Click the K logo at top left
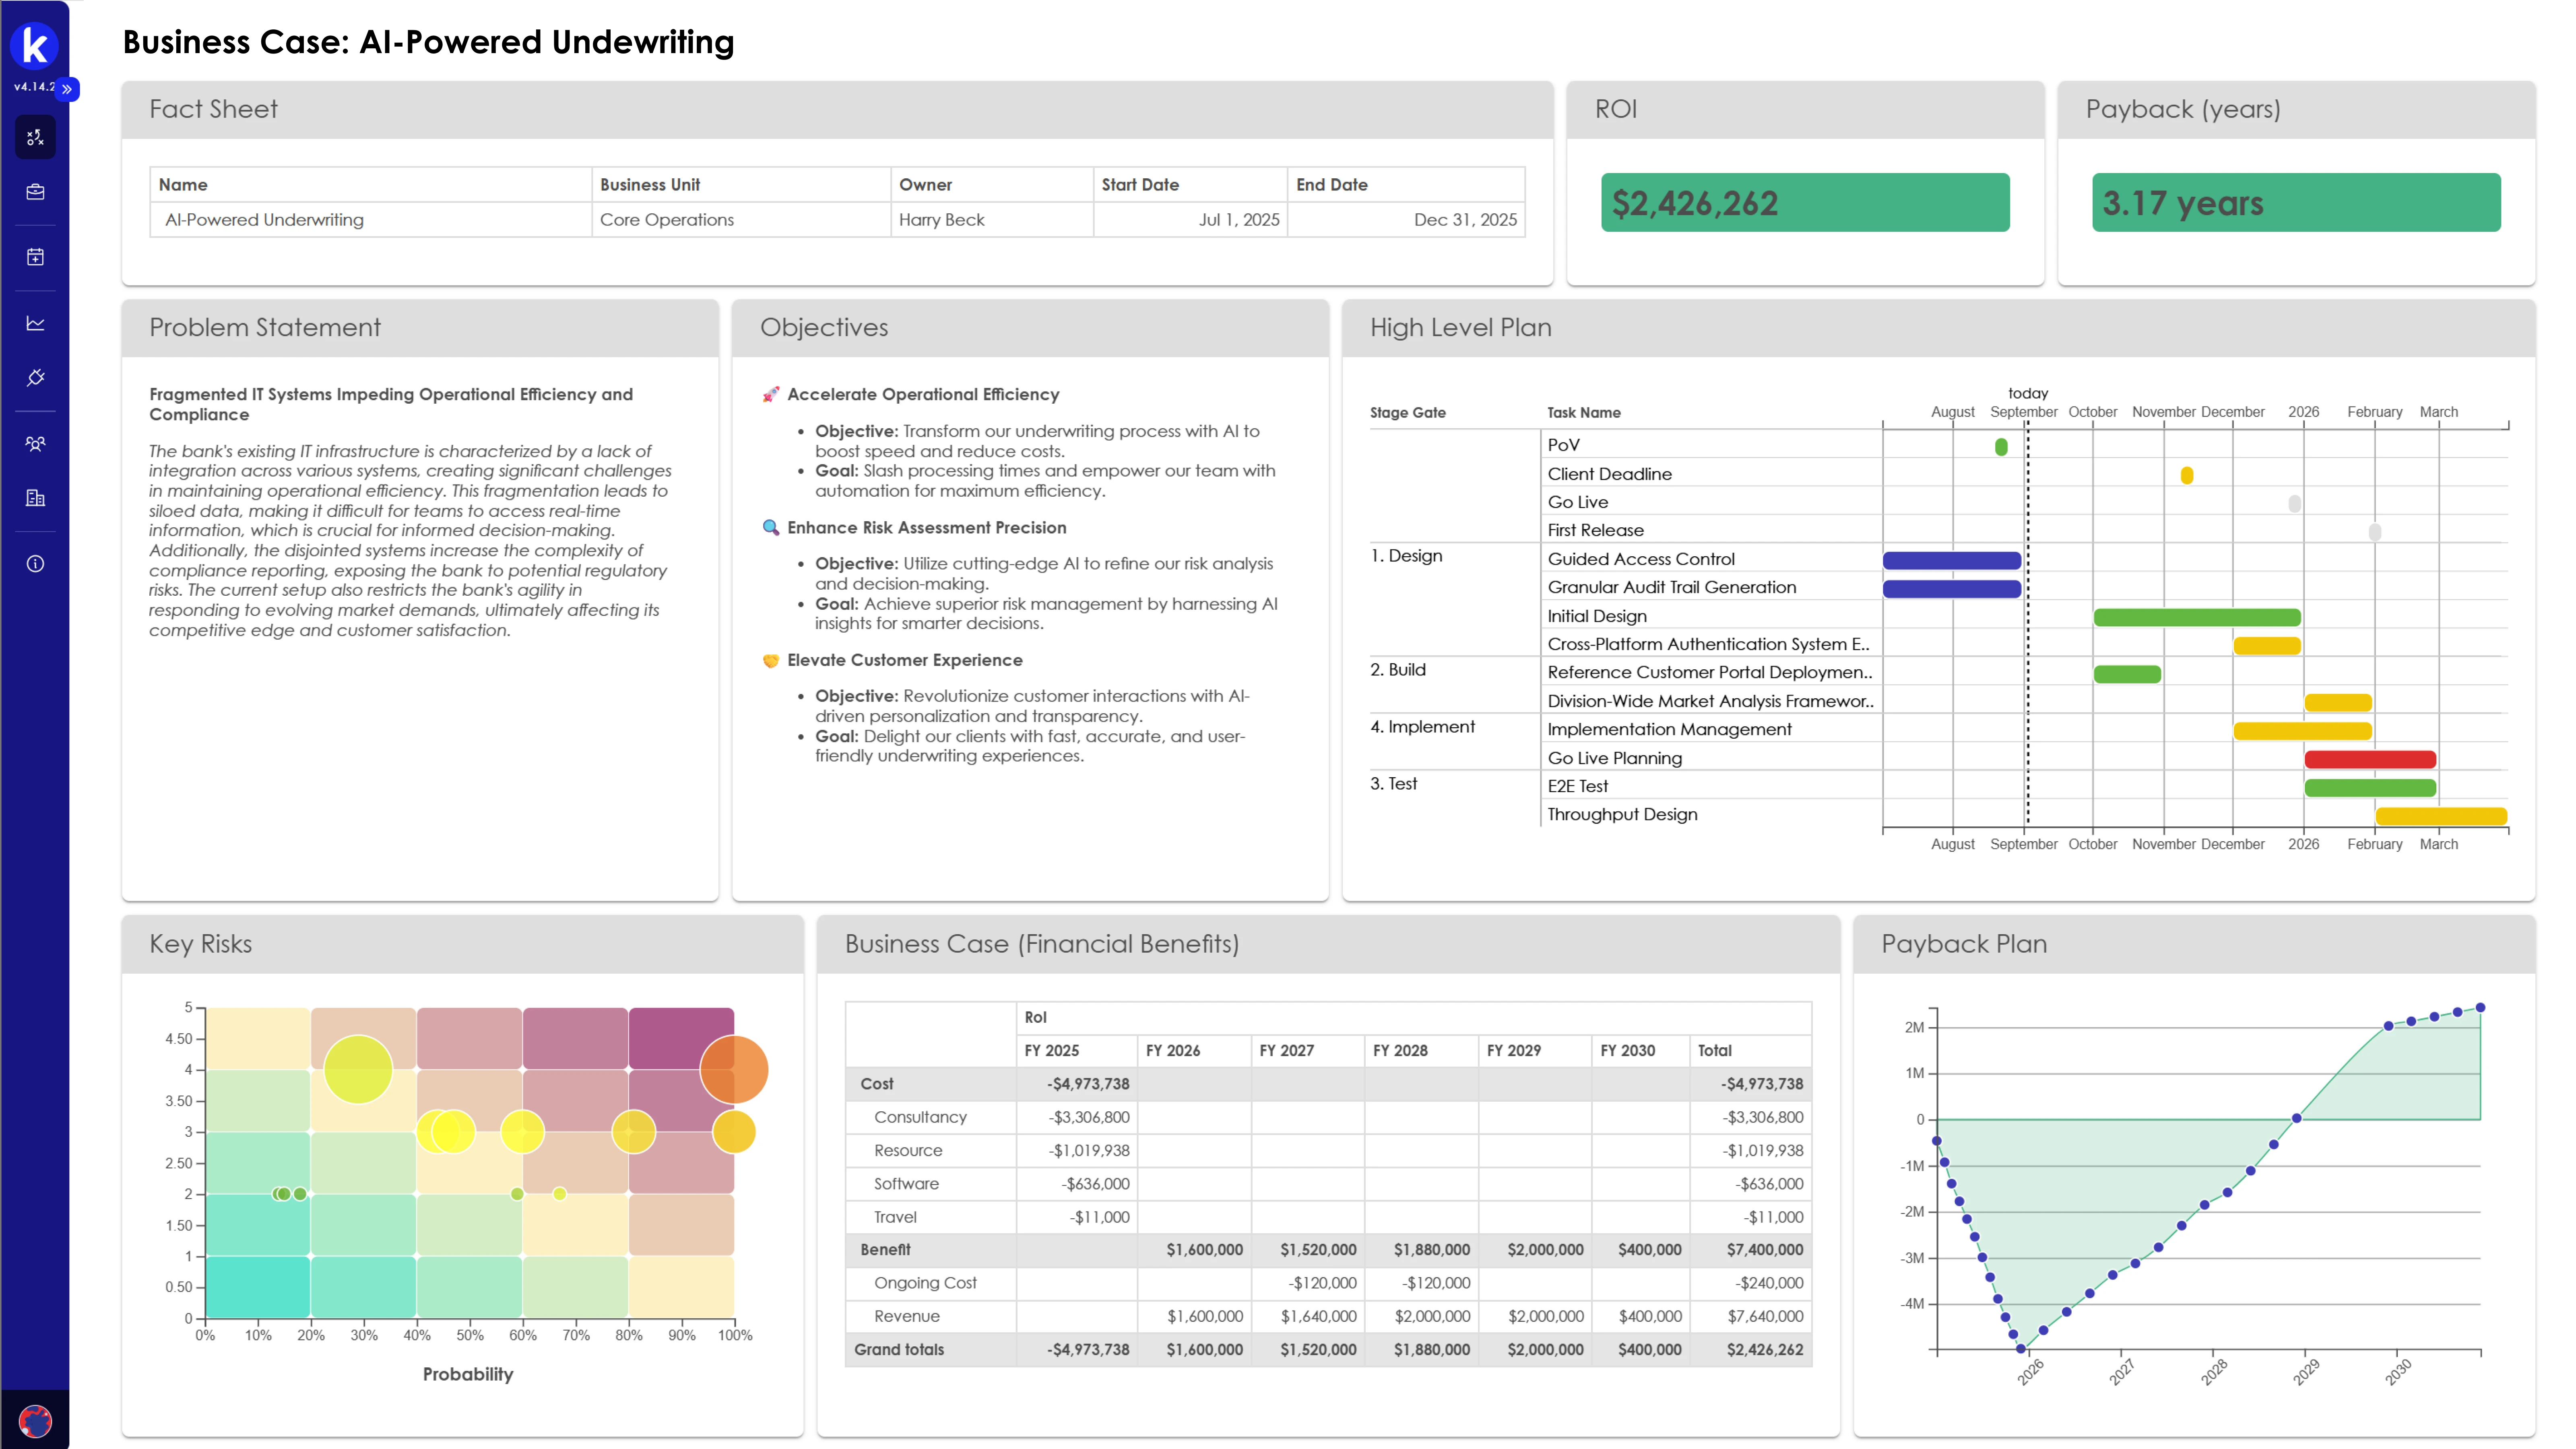The image size is (2576, 1449). (34, 45)
